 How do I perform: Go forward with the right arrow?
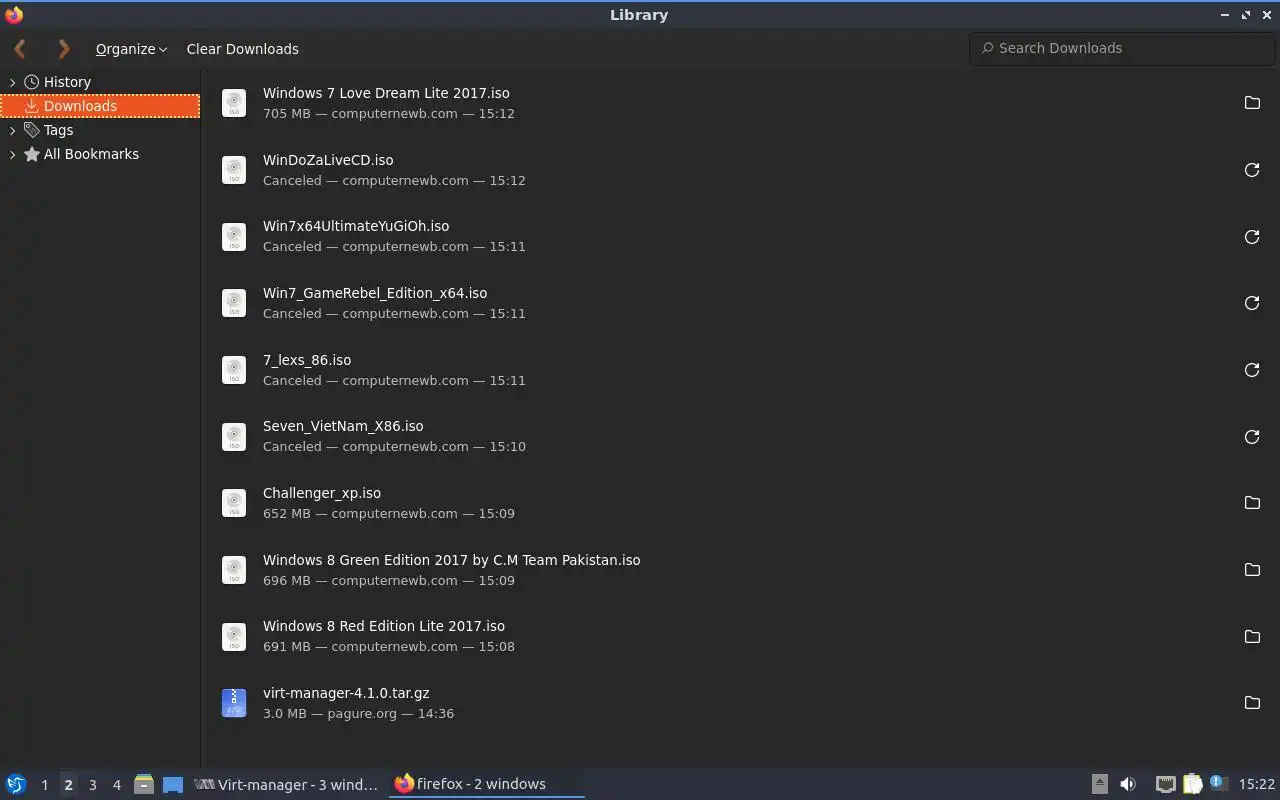[64, 48]
